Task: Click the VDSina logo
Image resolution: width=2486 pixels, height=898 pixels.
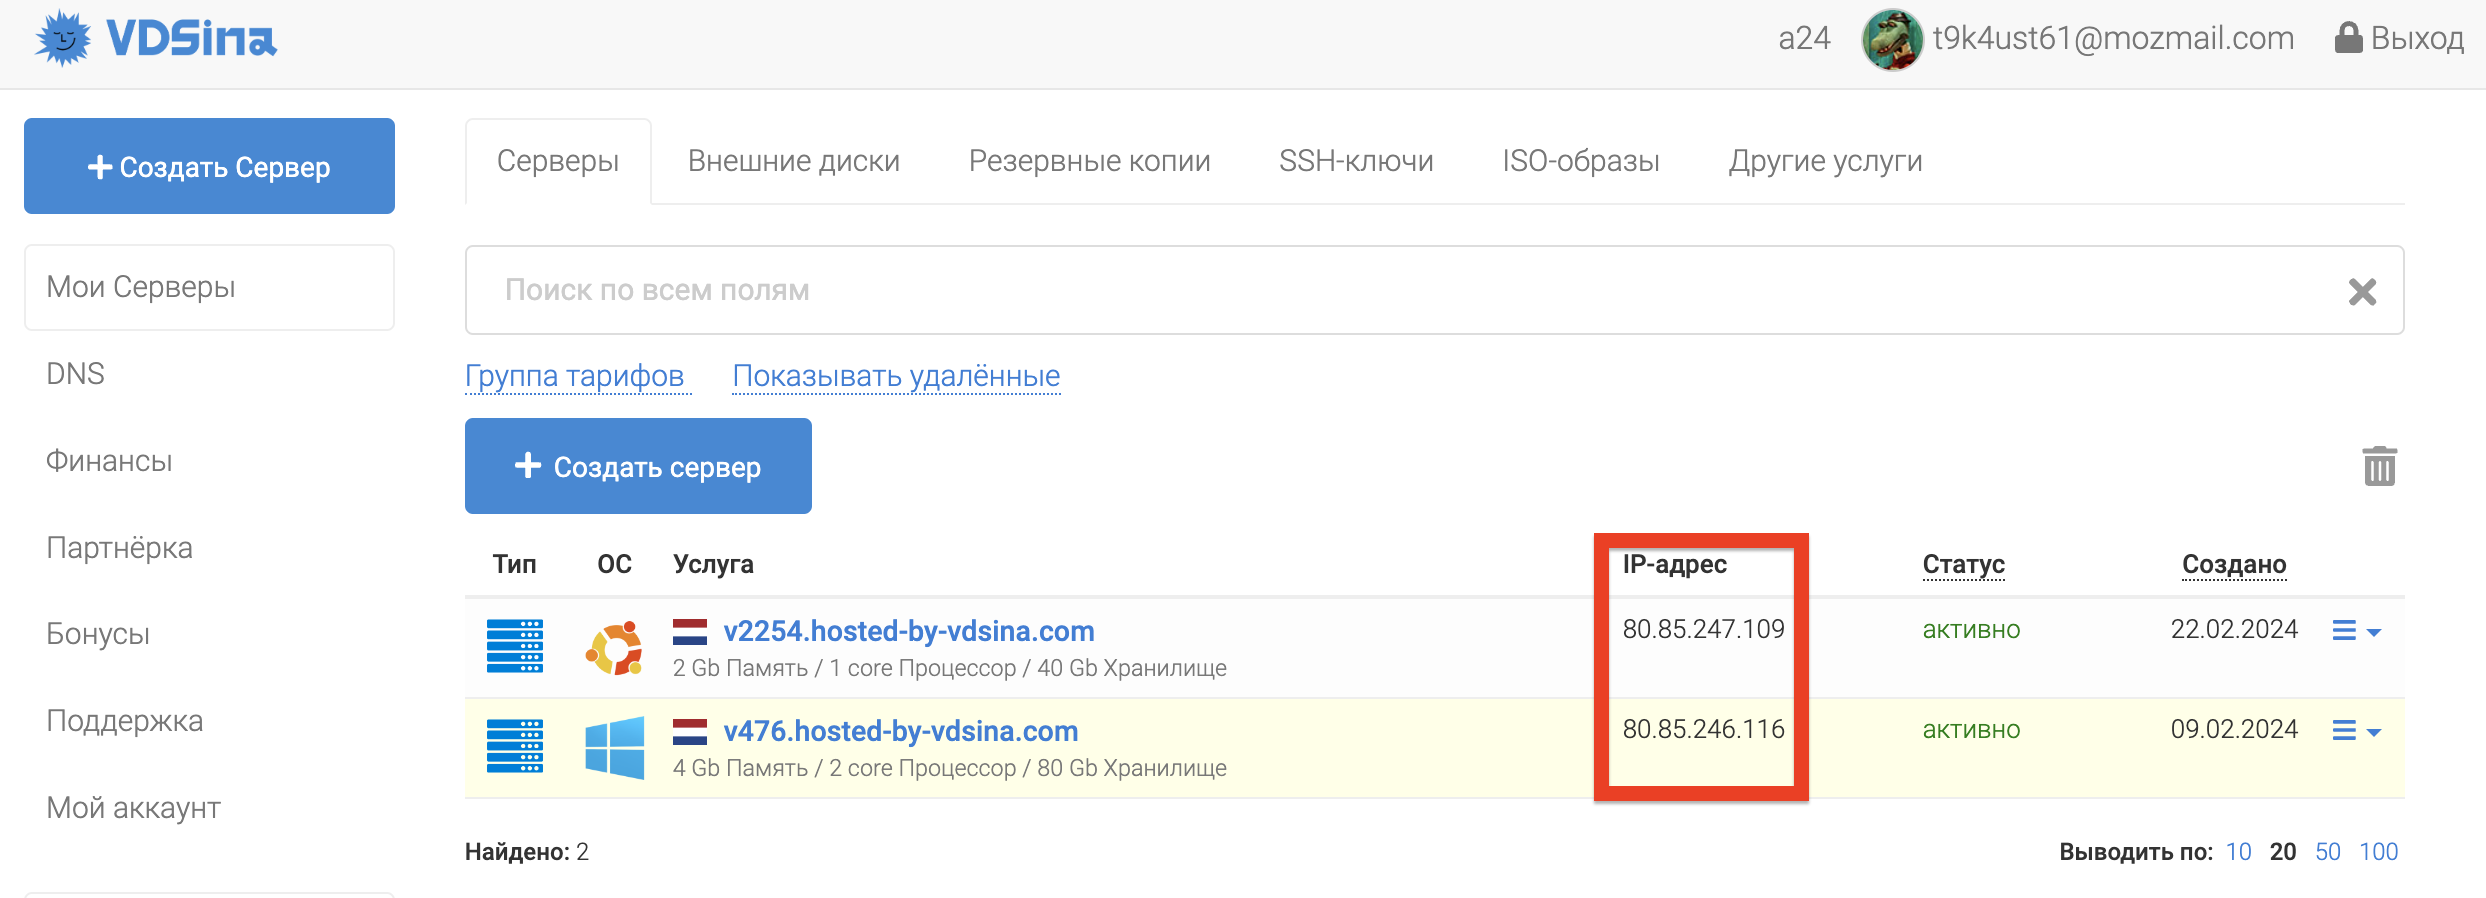Action: pyautogui.click(x=155, y=38)
